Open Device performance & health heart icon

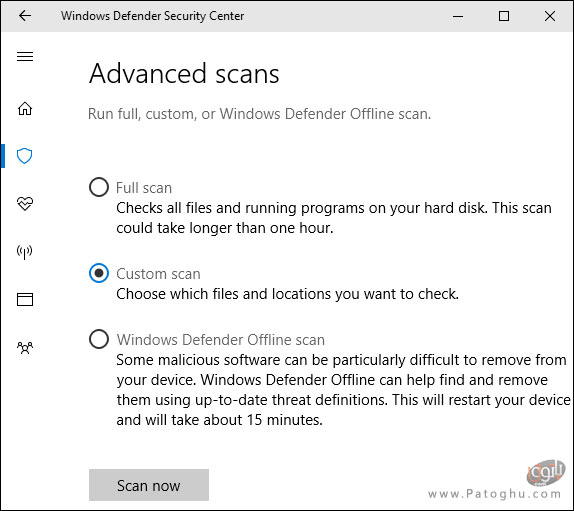click(x=25, y=204)
